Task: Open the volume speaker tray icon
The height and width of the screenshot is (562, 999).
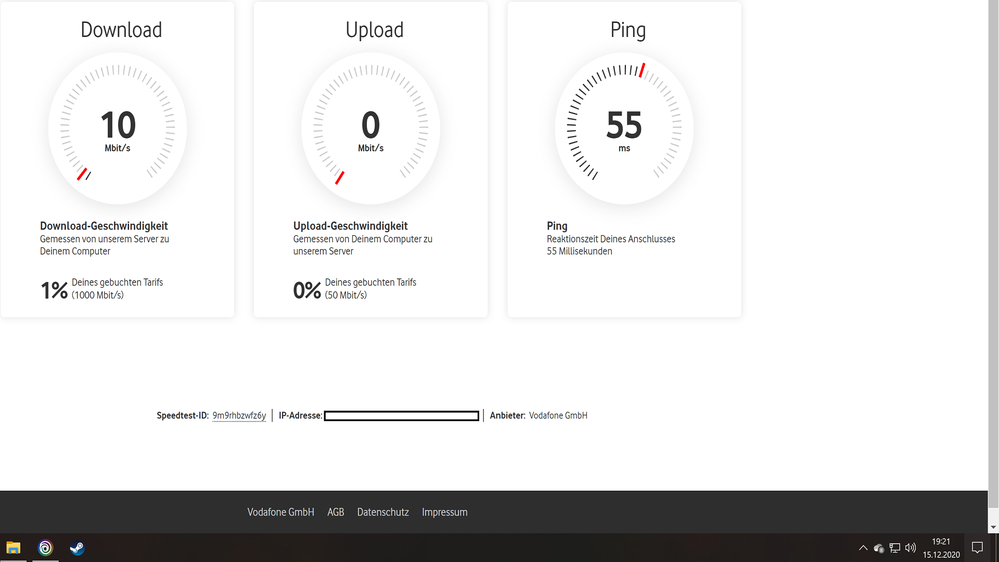Action: point(911,548)
